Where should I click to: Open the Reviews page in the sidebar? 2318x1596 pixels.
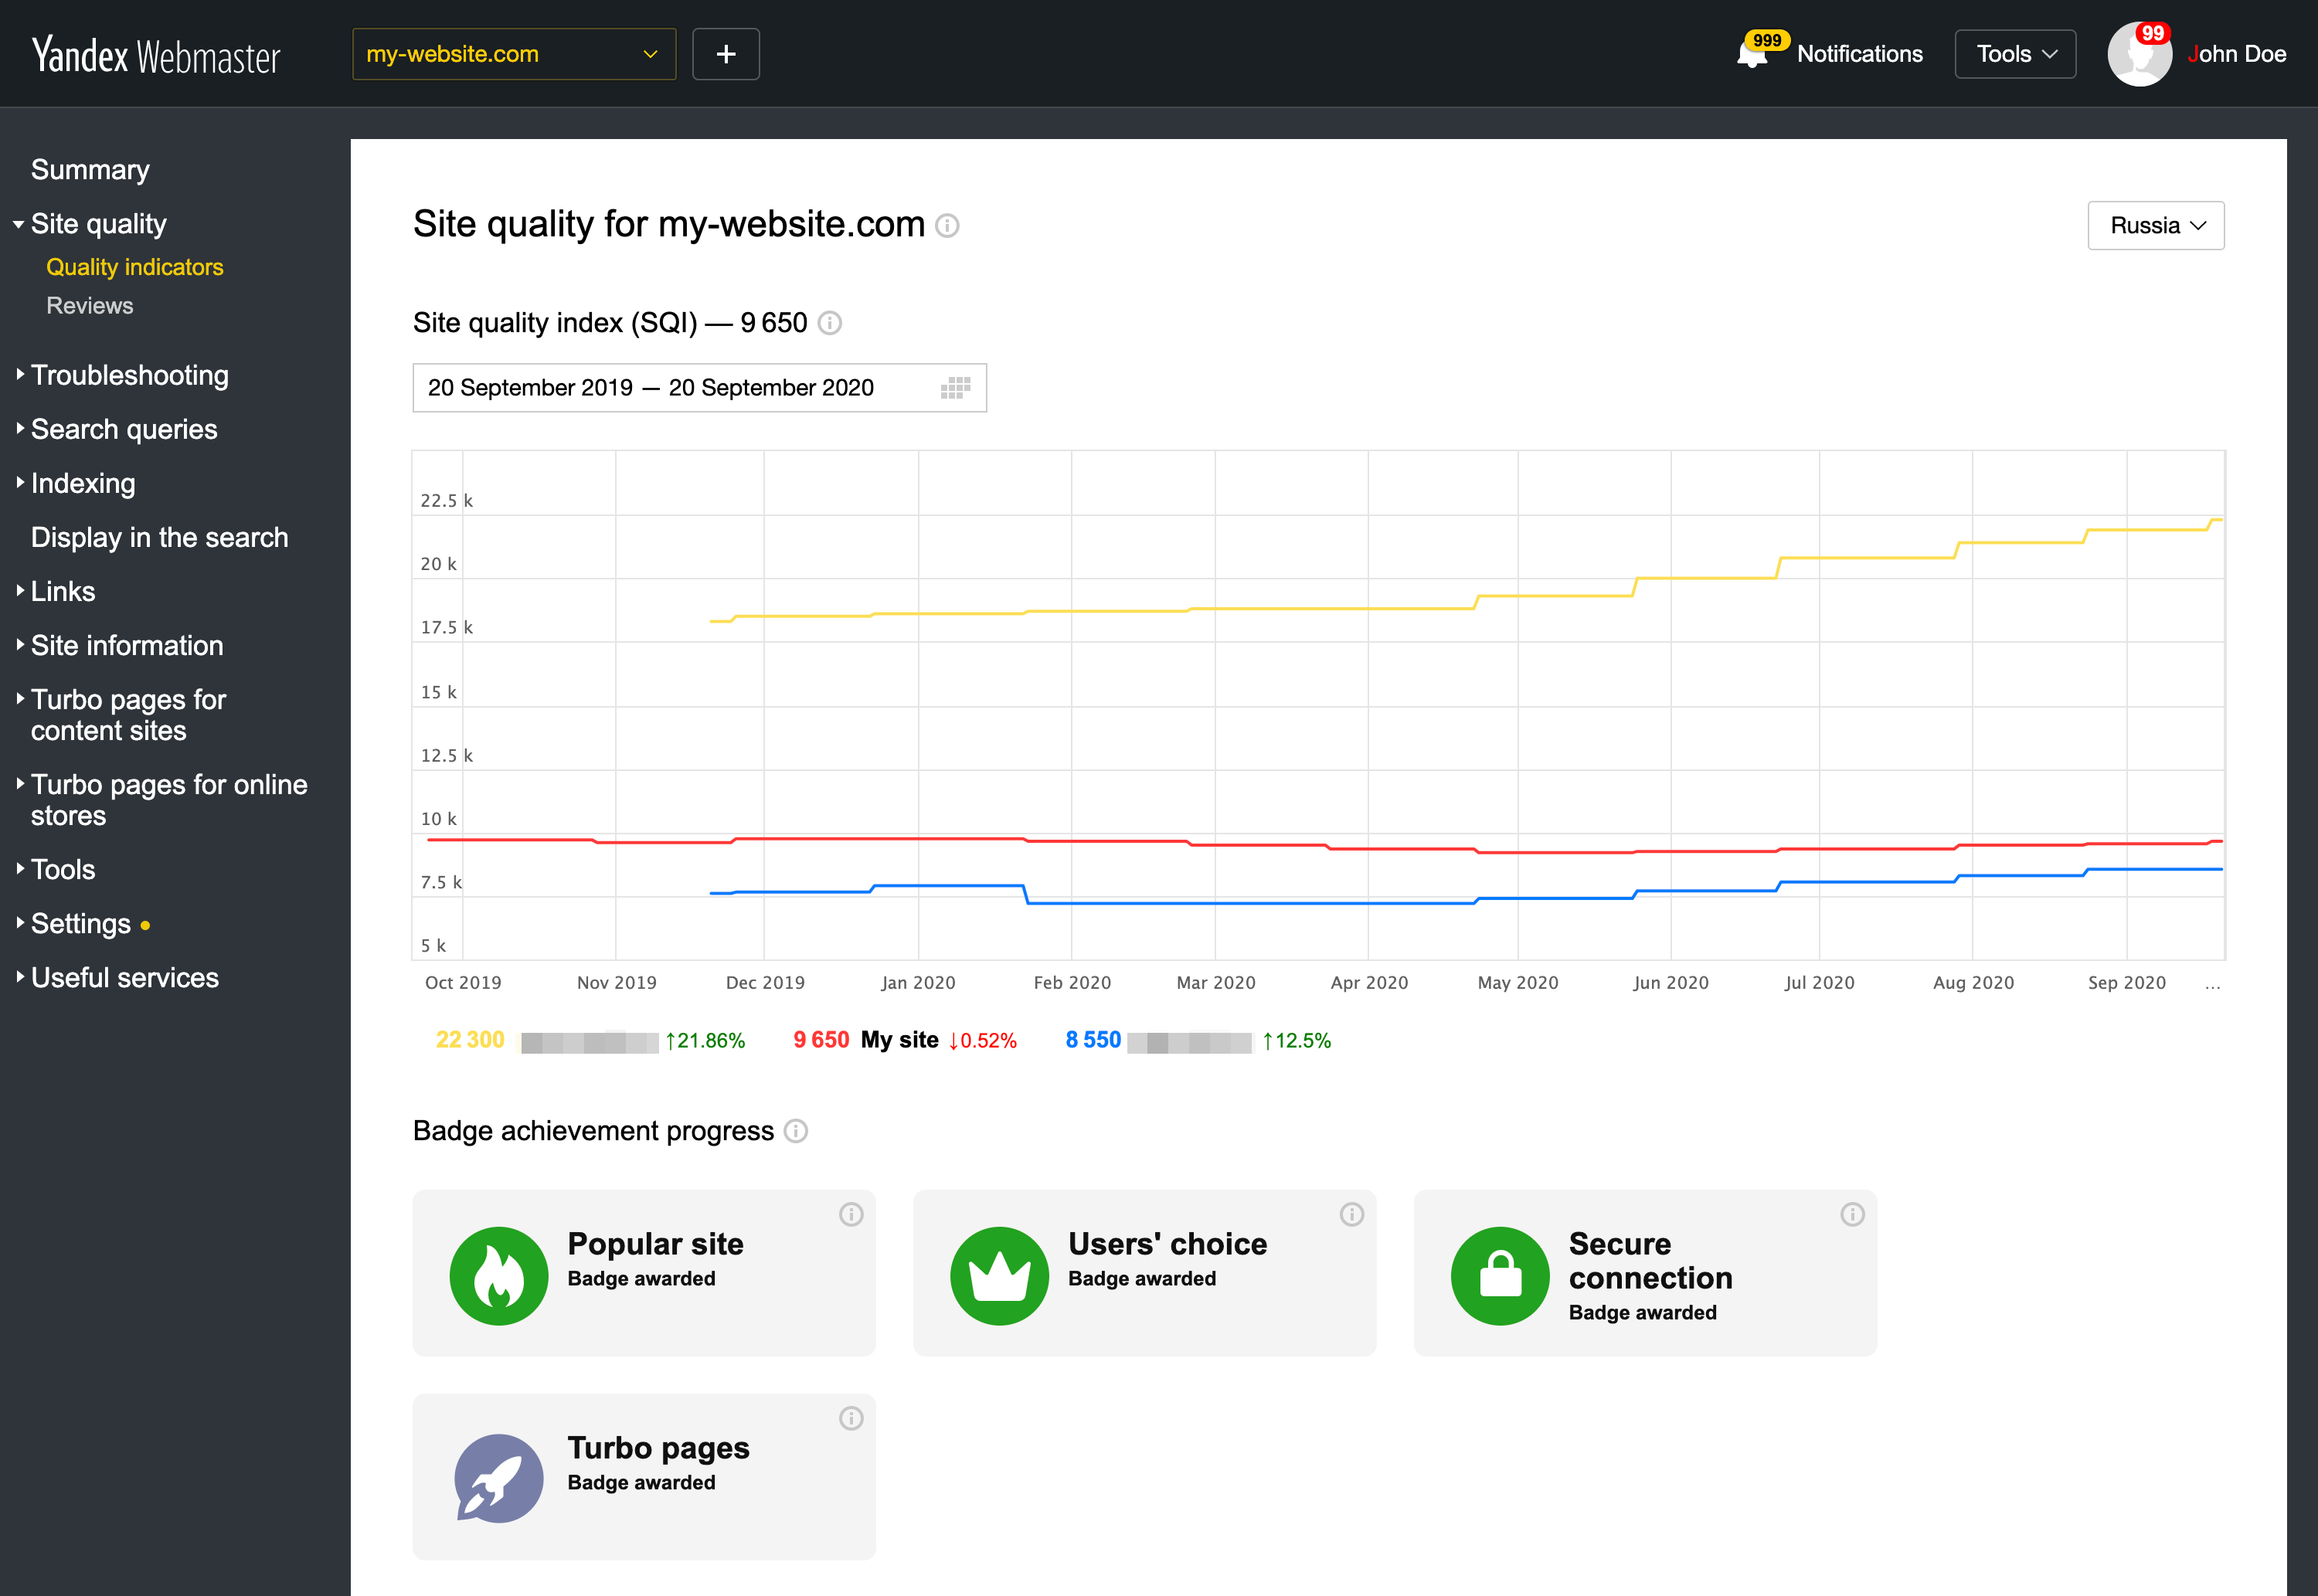(89, 305)
